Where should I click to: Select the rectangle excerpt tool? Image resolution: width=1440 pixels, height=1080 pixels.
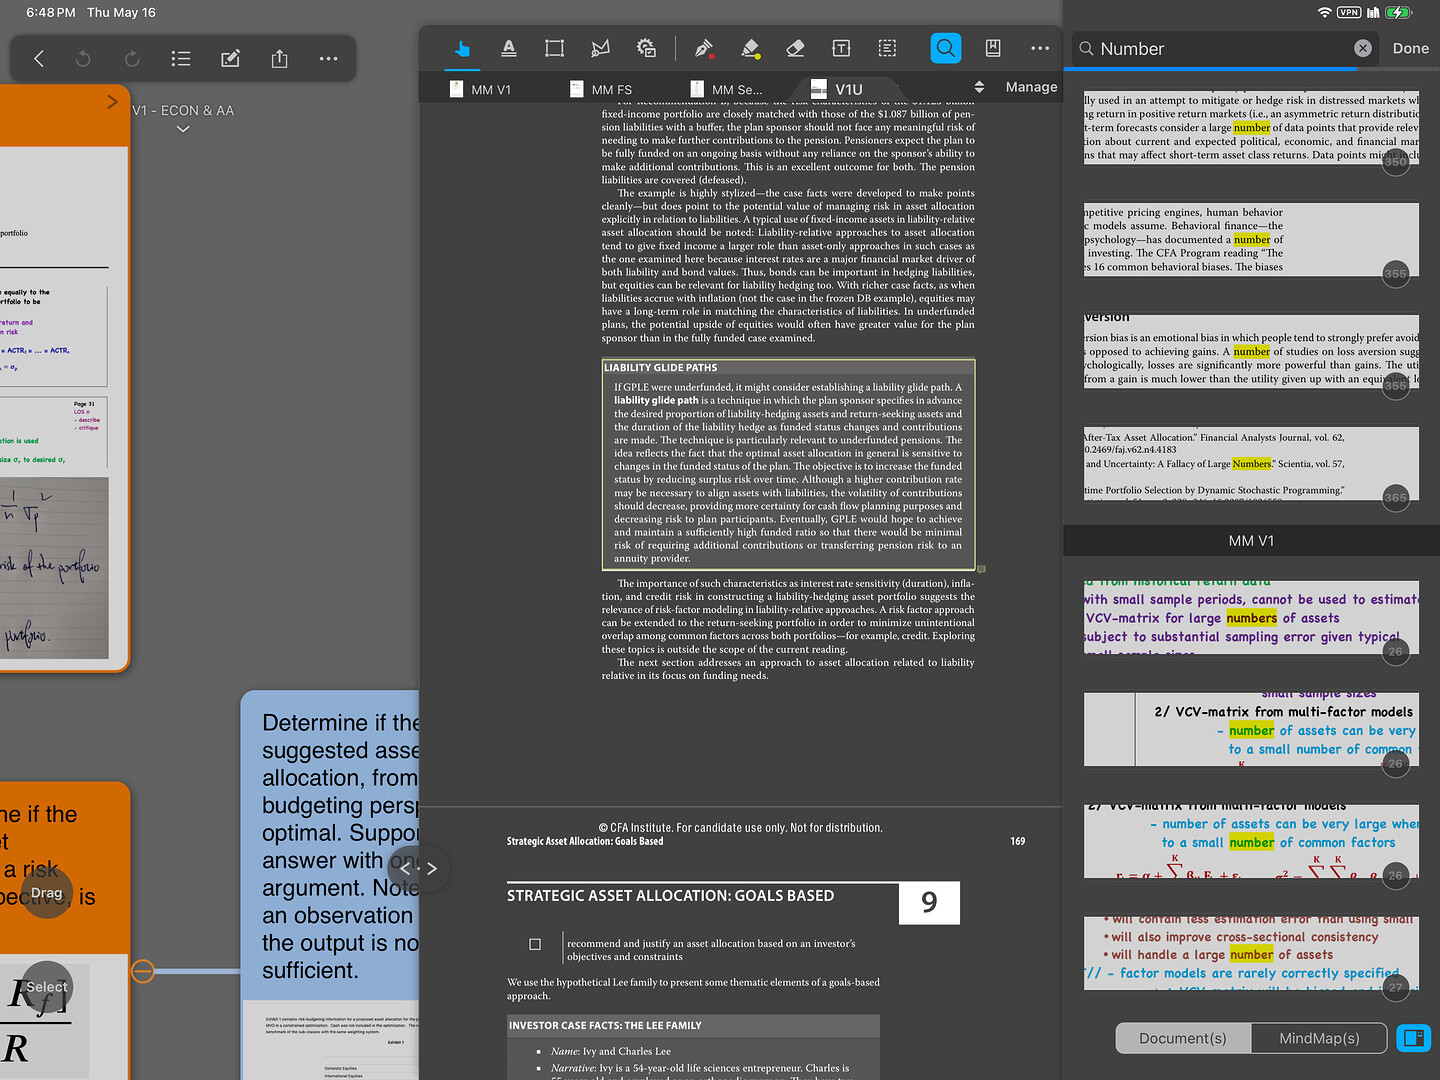coord(554,48)
